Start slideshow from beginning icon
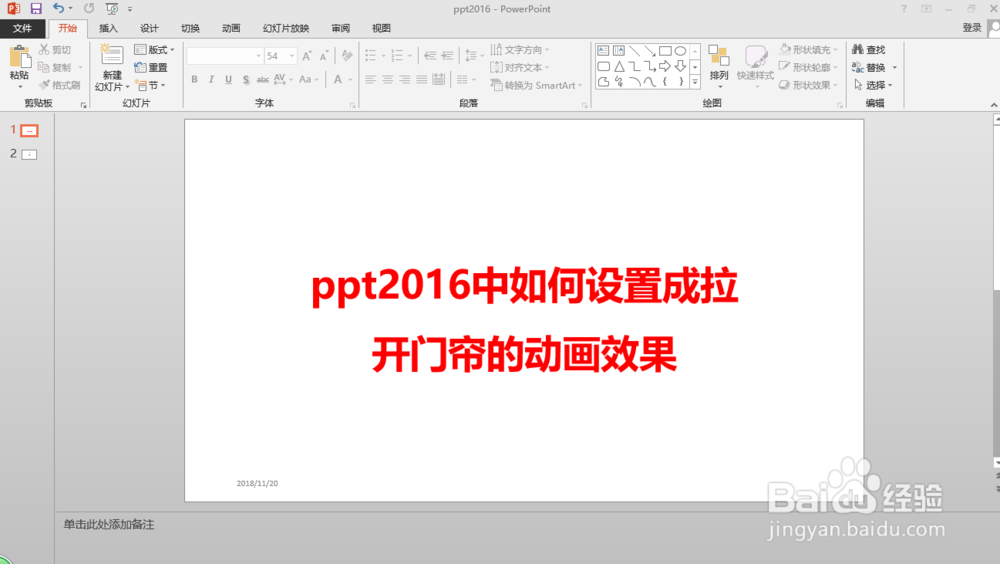The height and width of the screenshot is (564, 1000). pos(112,9)
